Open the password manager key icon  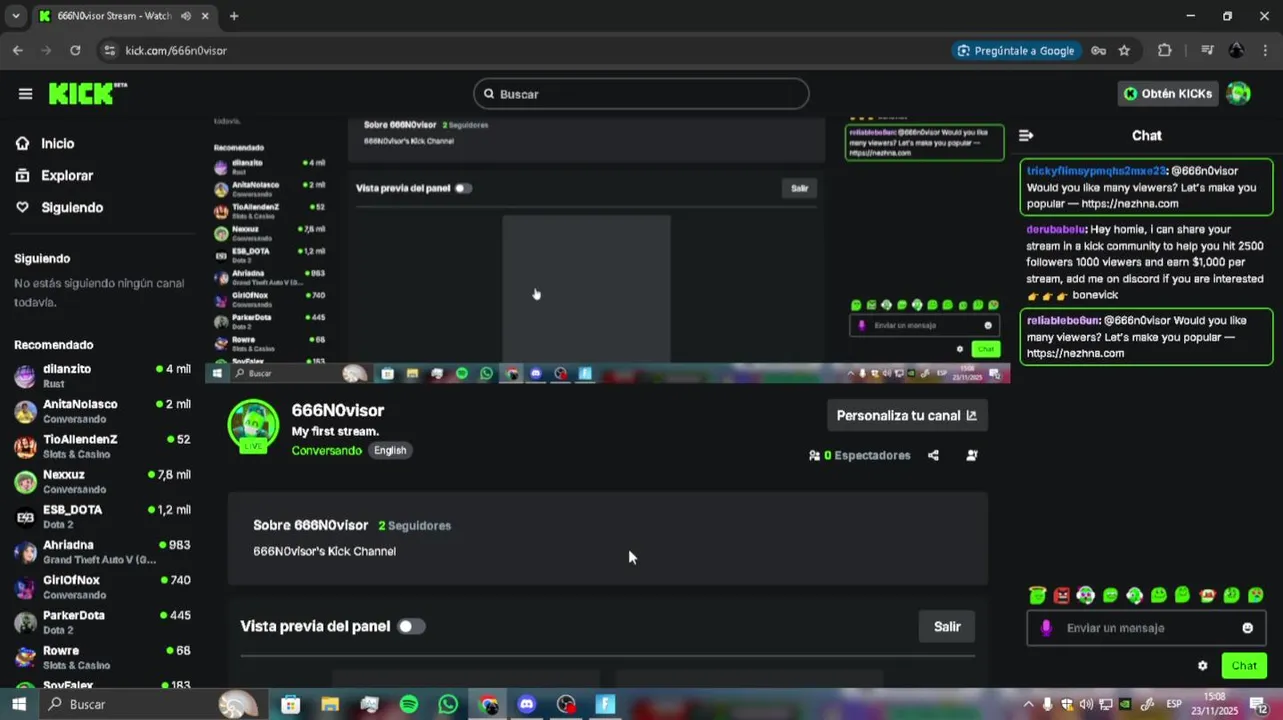(x=1098, y=50)
